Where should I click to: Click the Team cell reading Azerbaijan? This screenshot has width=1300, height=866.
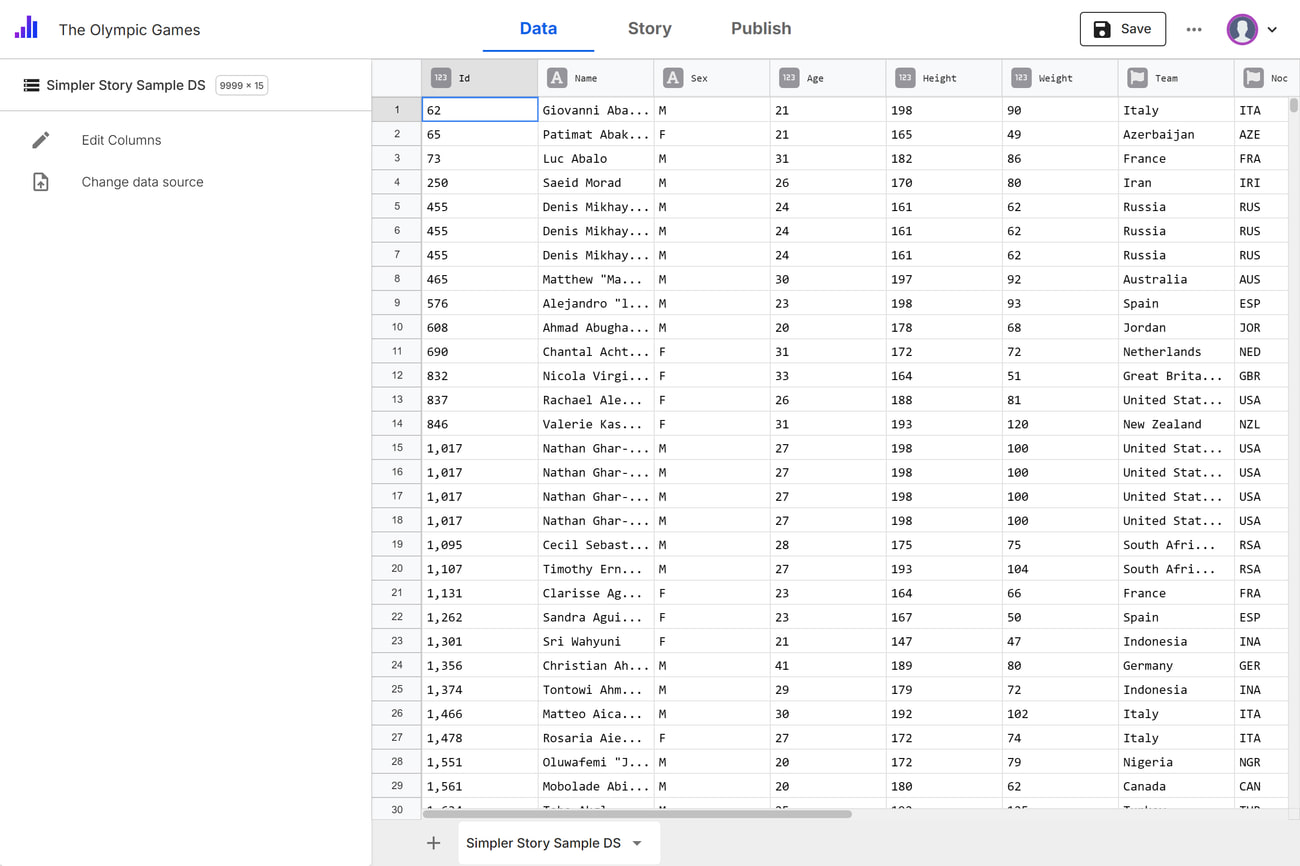[1176, 134]
